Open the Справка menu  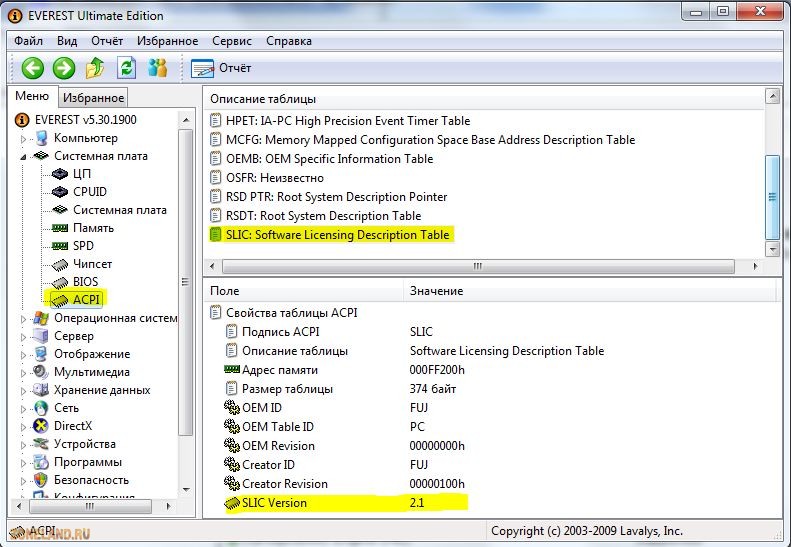click(289, 41)
